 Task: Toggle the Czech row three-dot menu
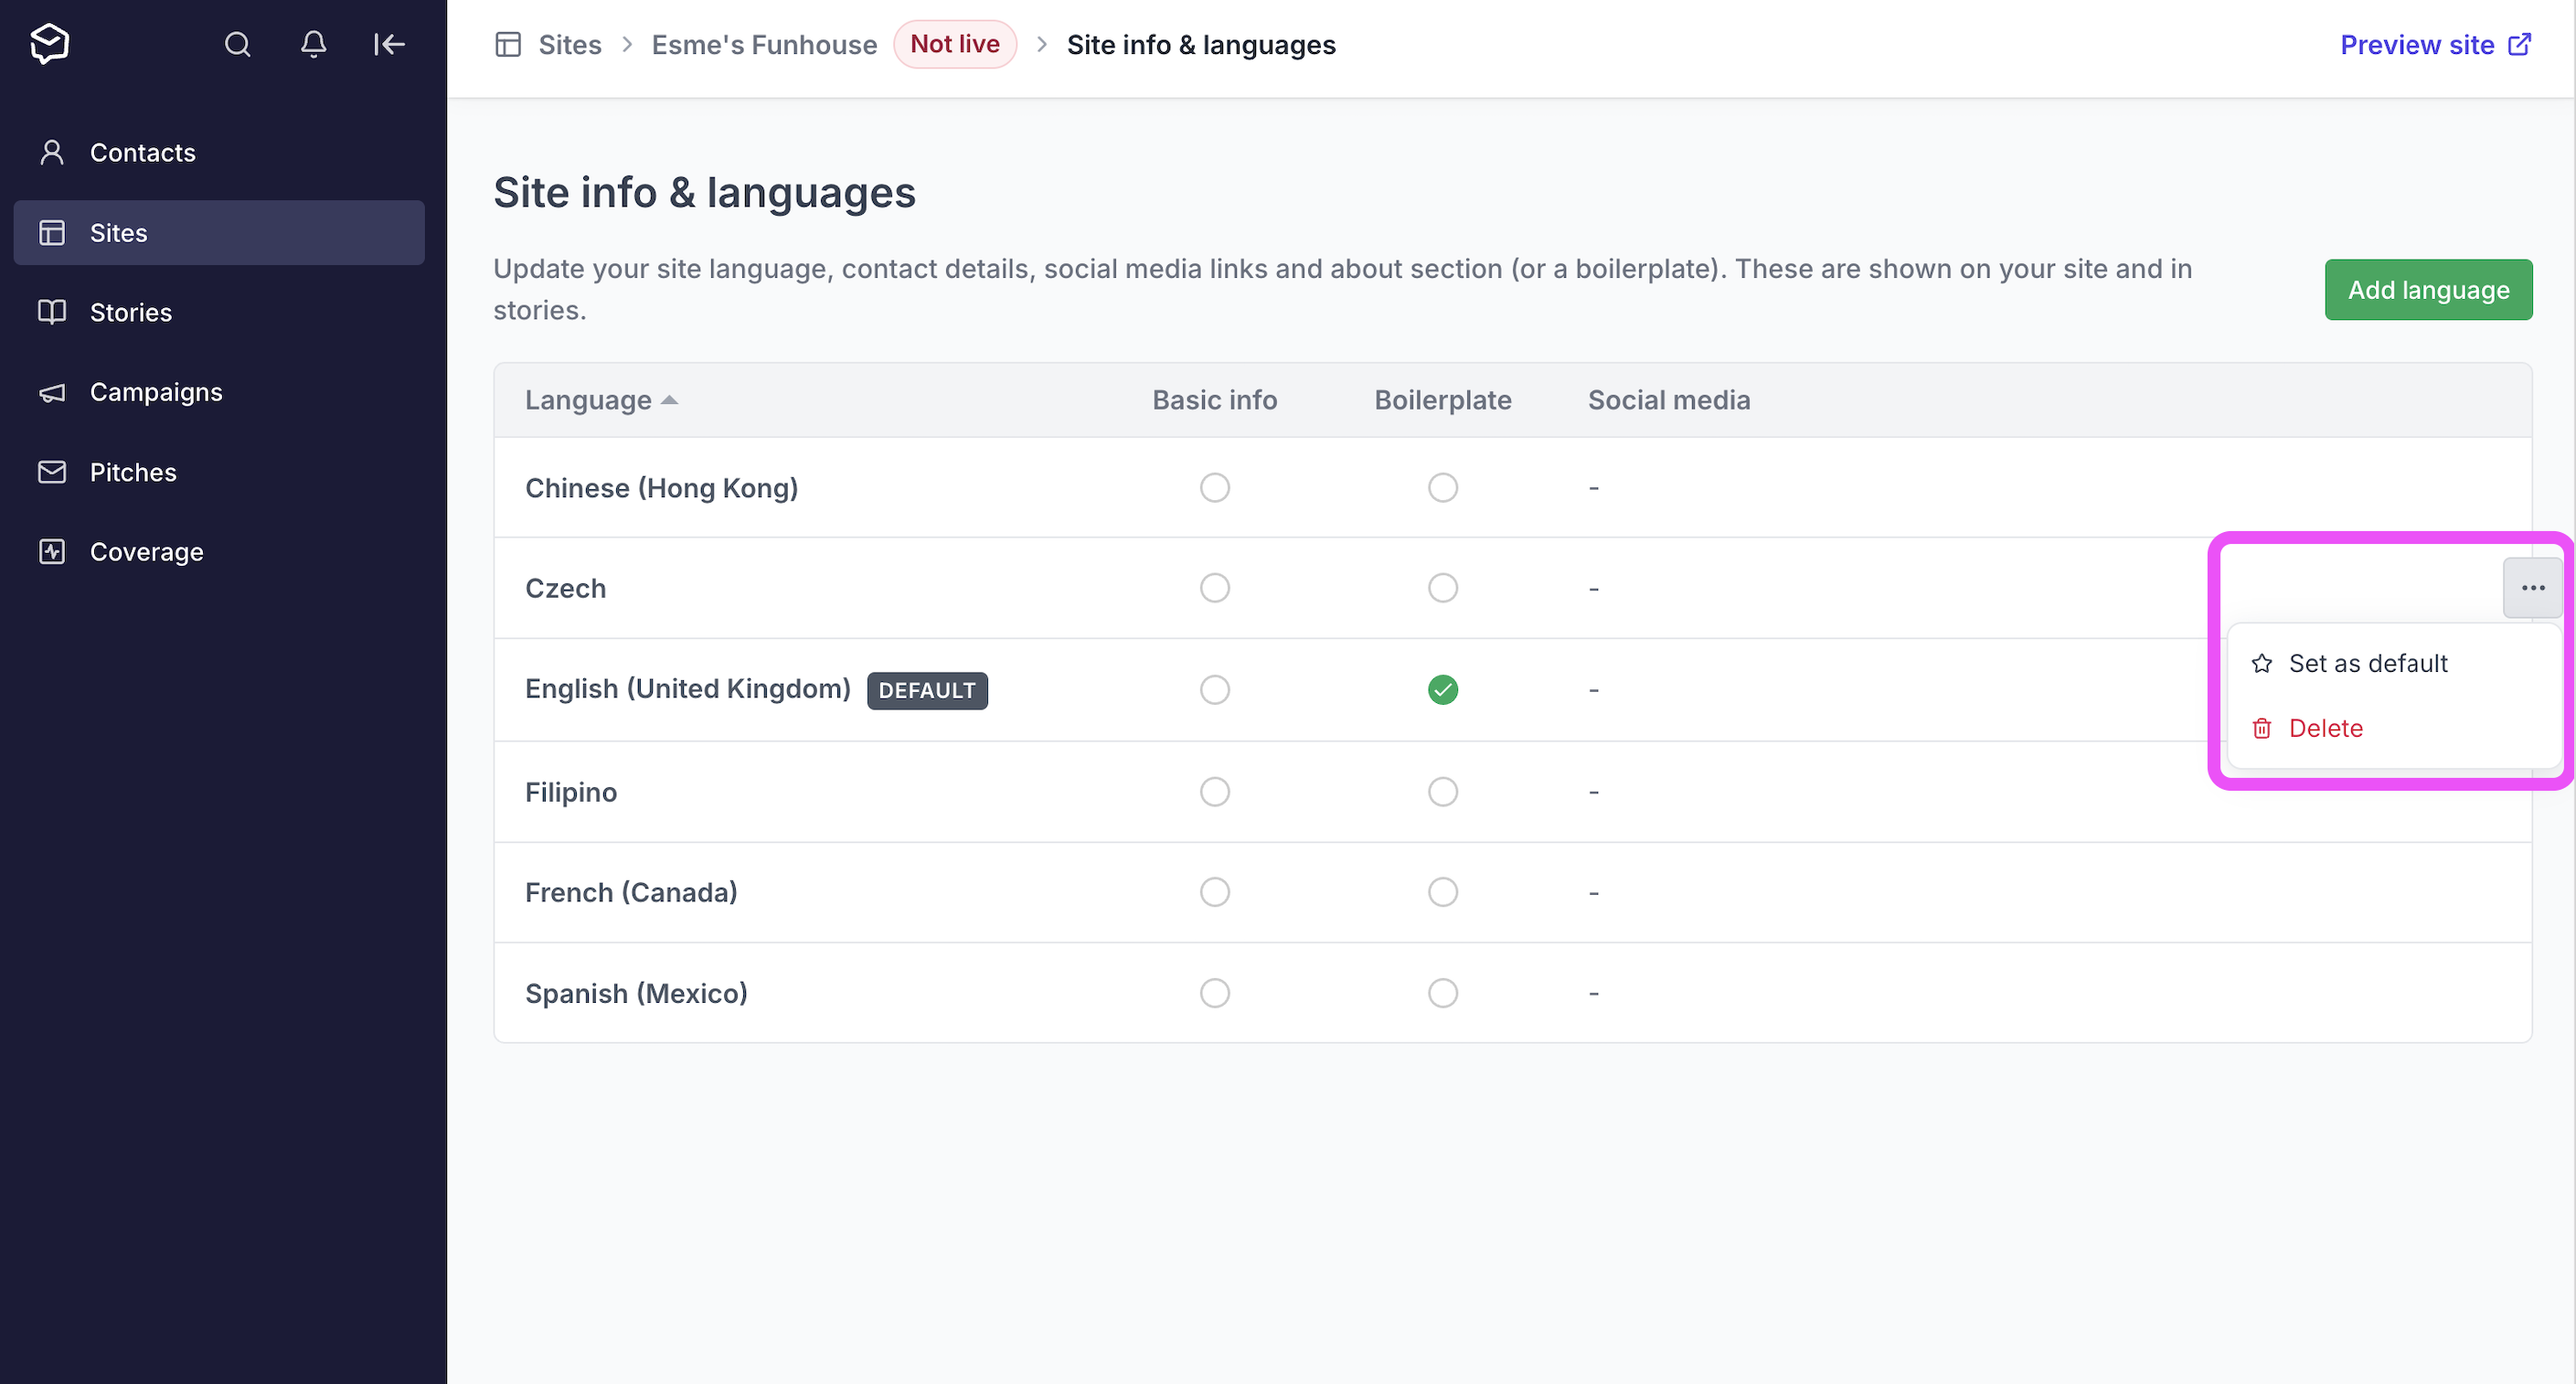(2532, 588)
